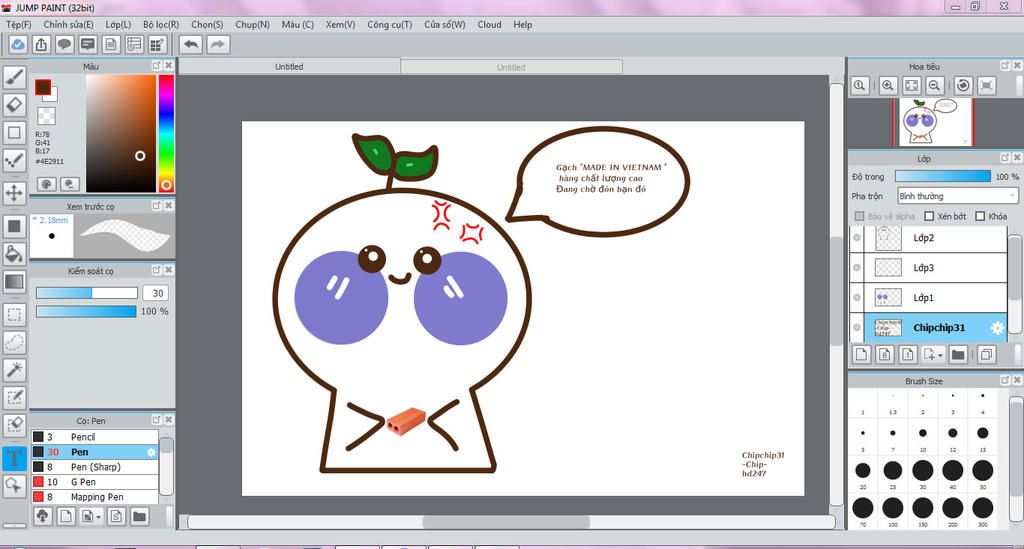Toggle visibility of layer Lớp1
The height and width of the screenshot is (549, 1024).
point(857,298)
